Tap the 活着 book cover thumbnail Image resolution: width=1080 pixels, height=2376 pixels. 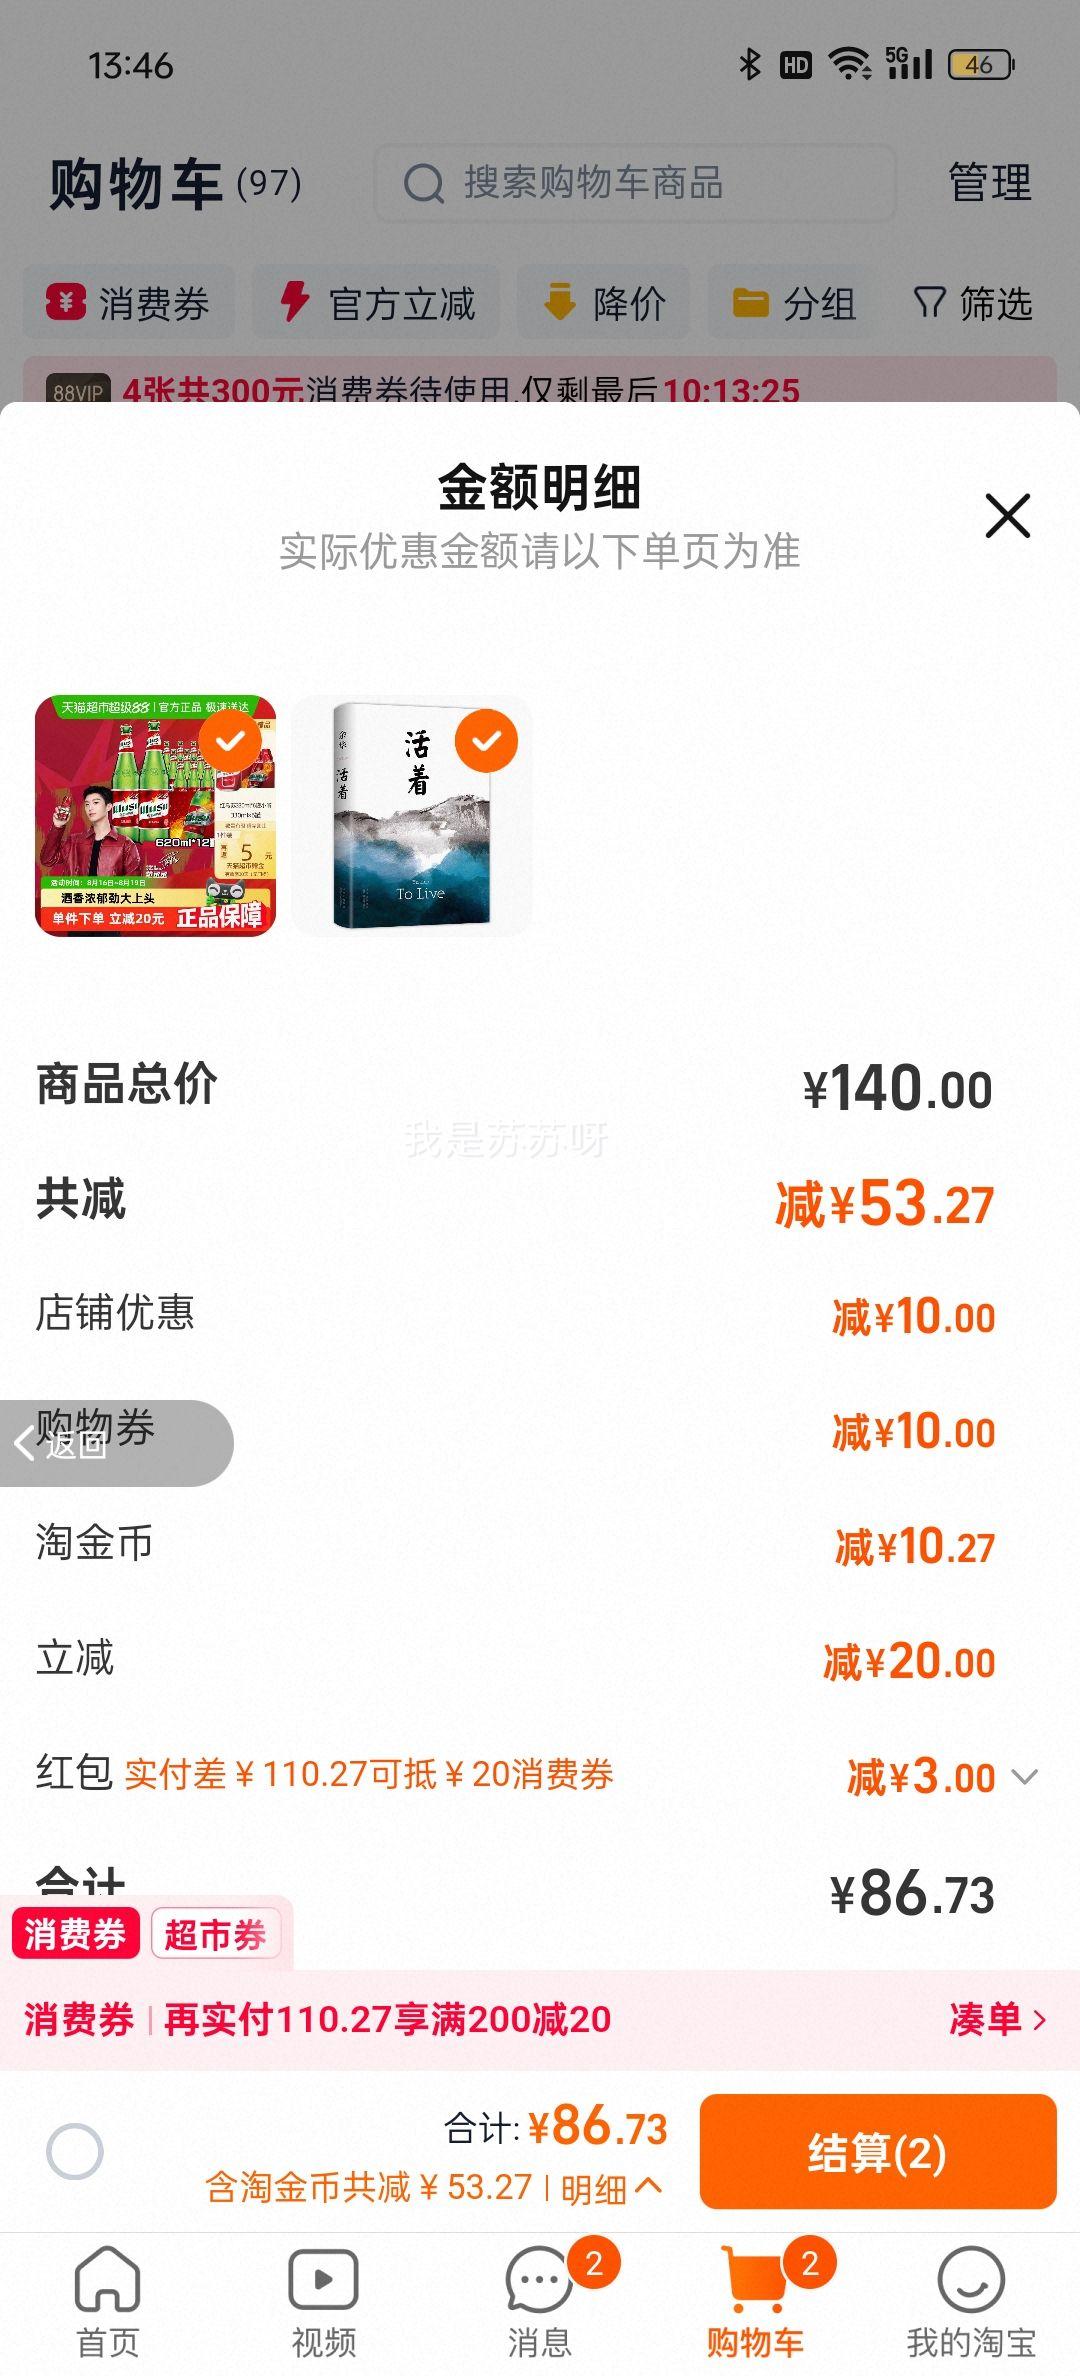[412, 816]
